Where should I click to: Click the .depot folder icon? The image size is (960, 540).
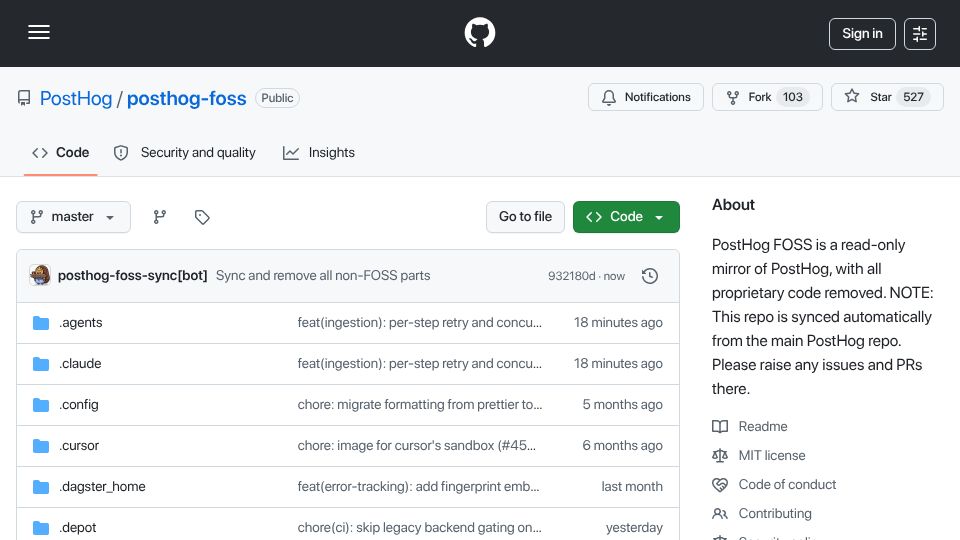coord(41,527)
